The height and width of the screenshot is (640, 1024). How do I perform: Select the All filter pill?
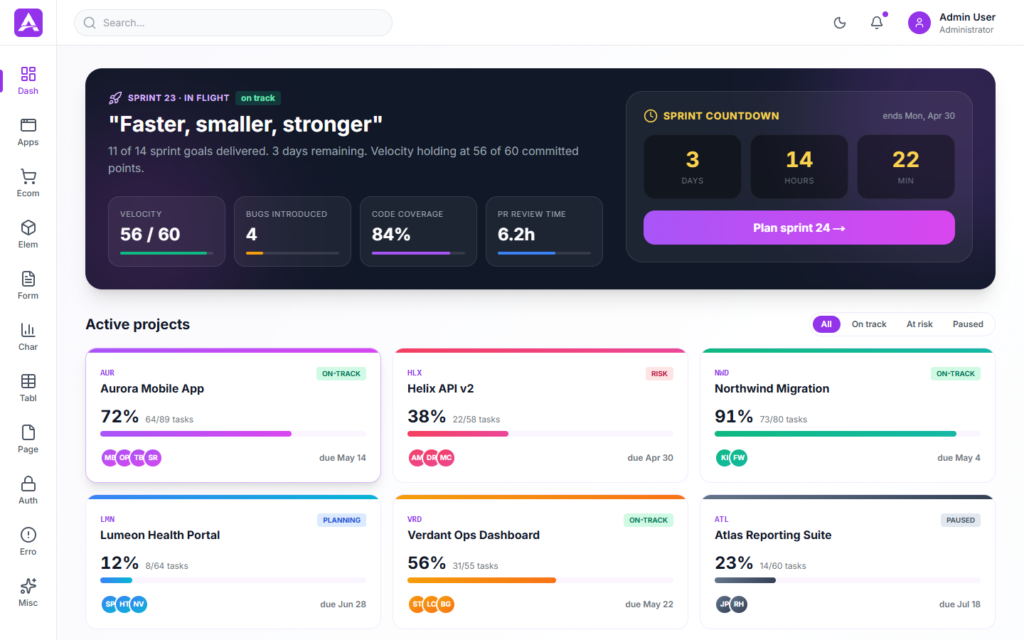coord(826,324)
